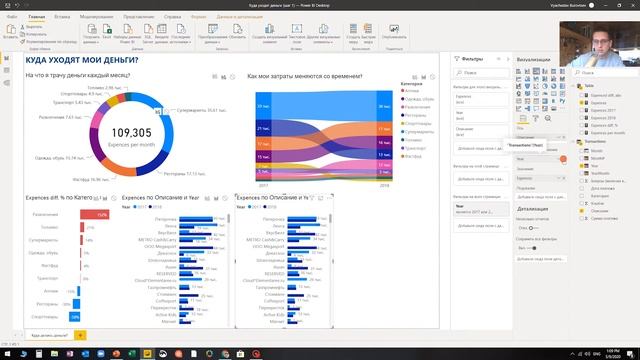The image size is (640, 360).
Task: Click search field in Фильтры pane
Action: (x=481, y=73)
